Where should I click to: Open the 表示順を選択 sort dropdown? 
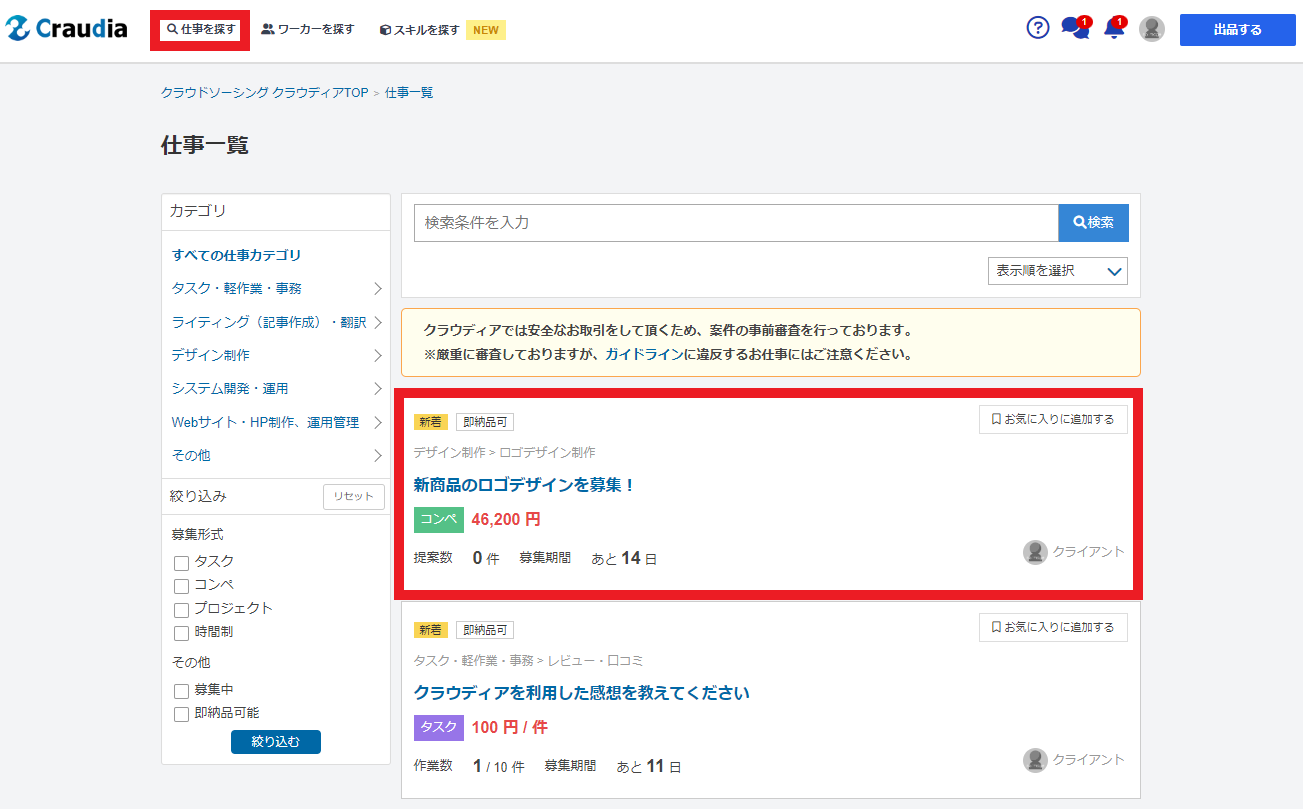tap(1057, 271)
